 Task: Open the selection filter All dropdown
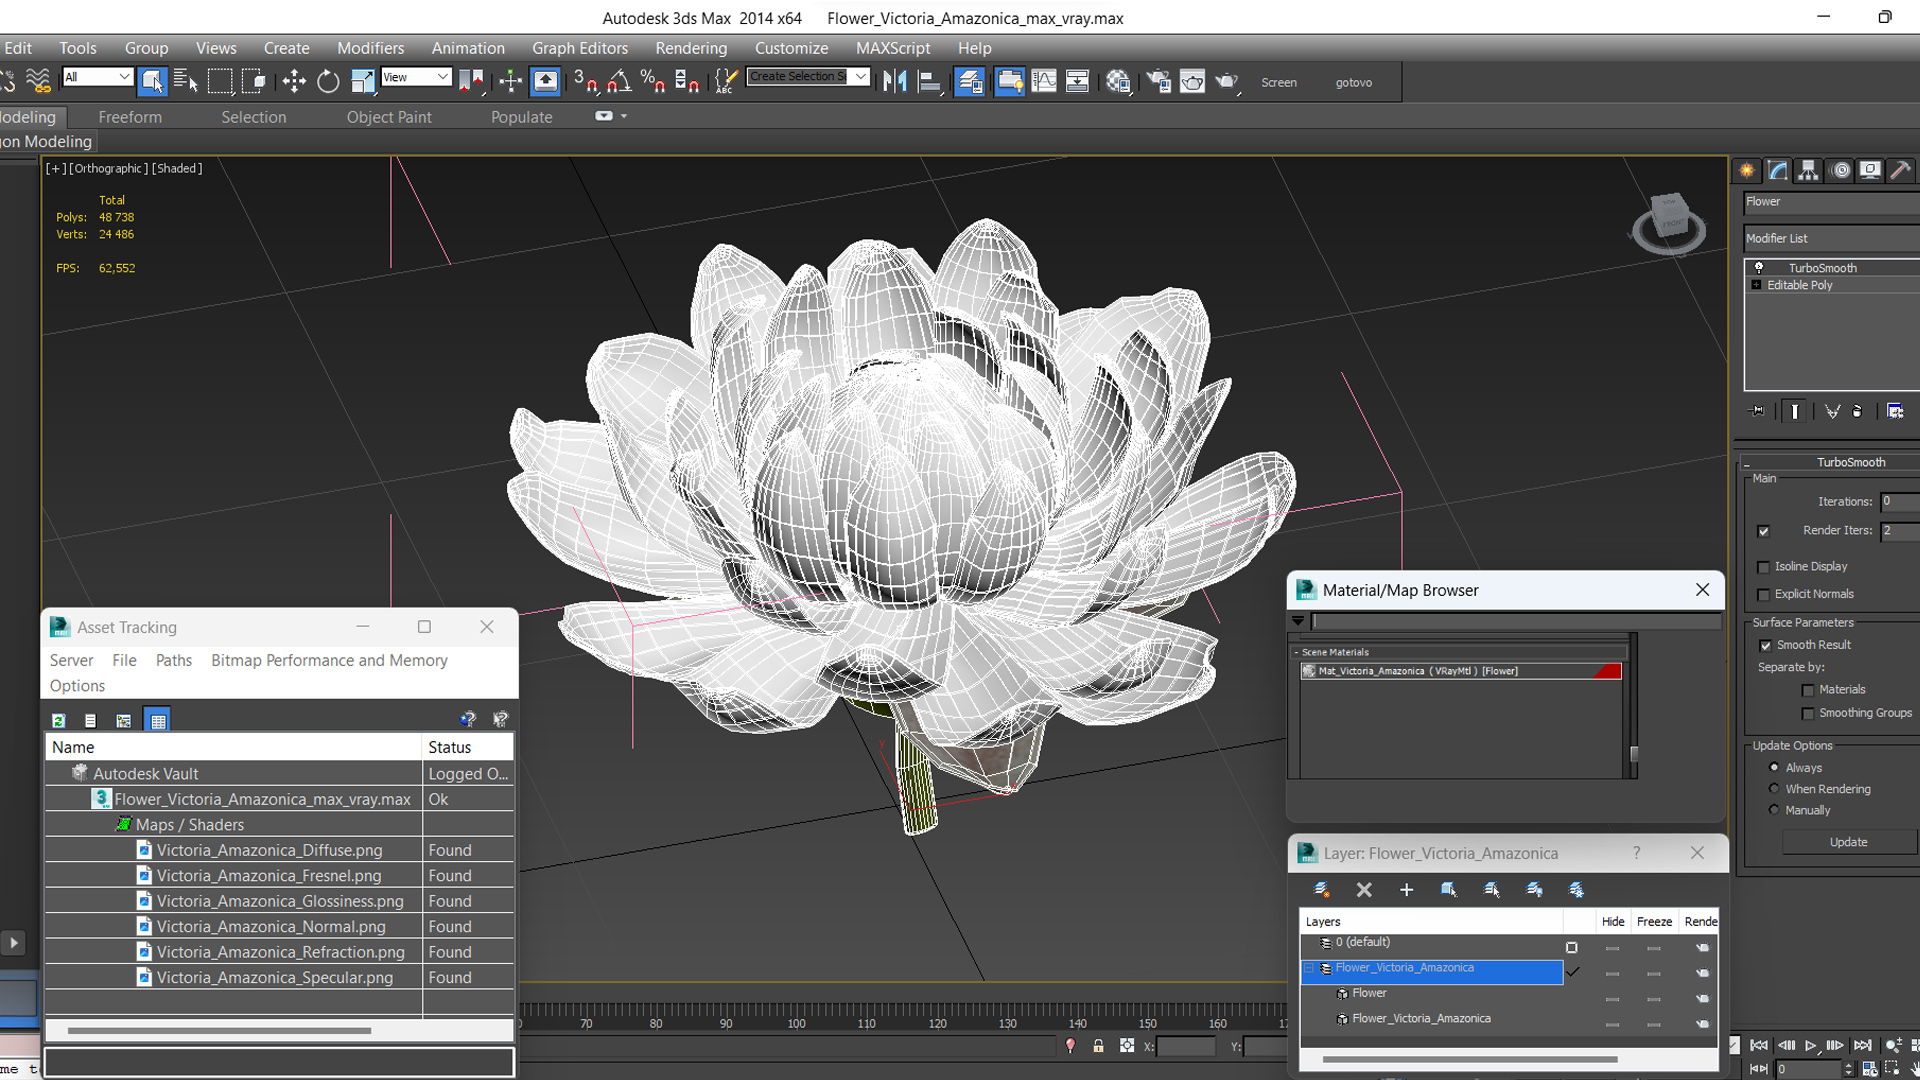tap(97, 77)
